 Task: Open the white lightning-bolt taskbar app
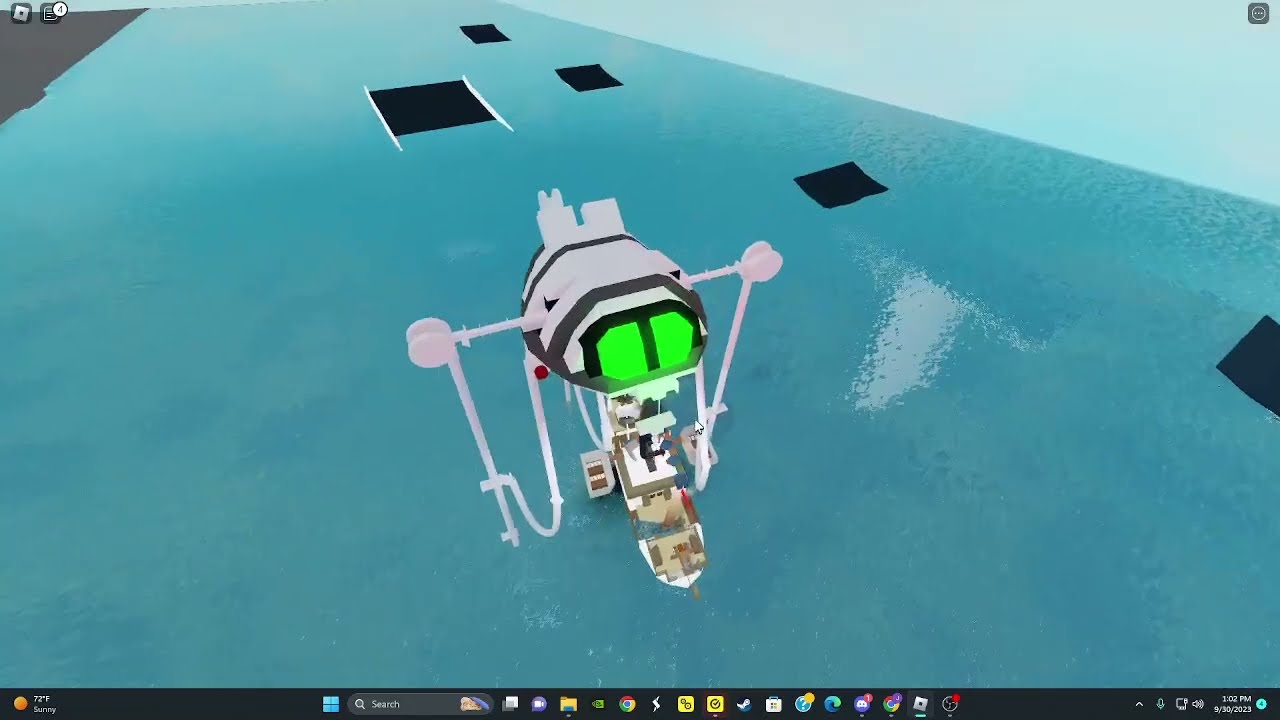(656, 704)
